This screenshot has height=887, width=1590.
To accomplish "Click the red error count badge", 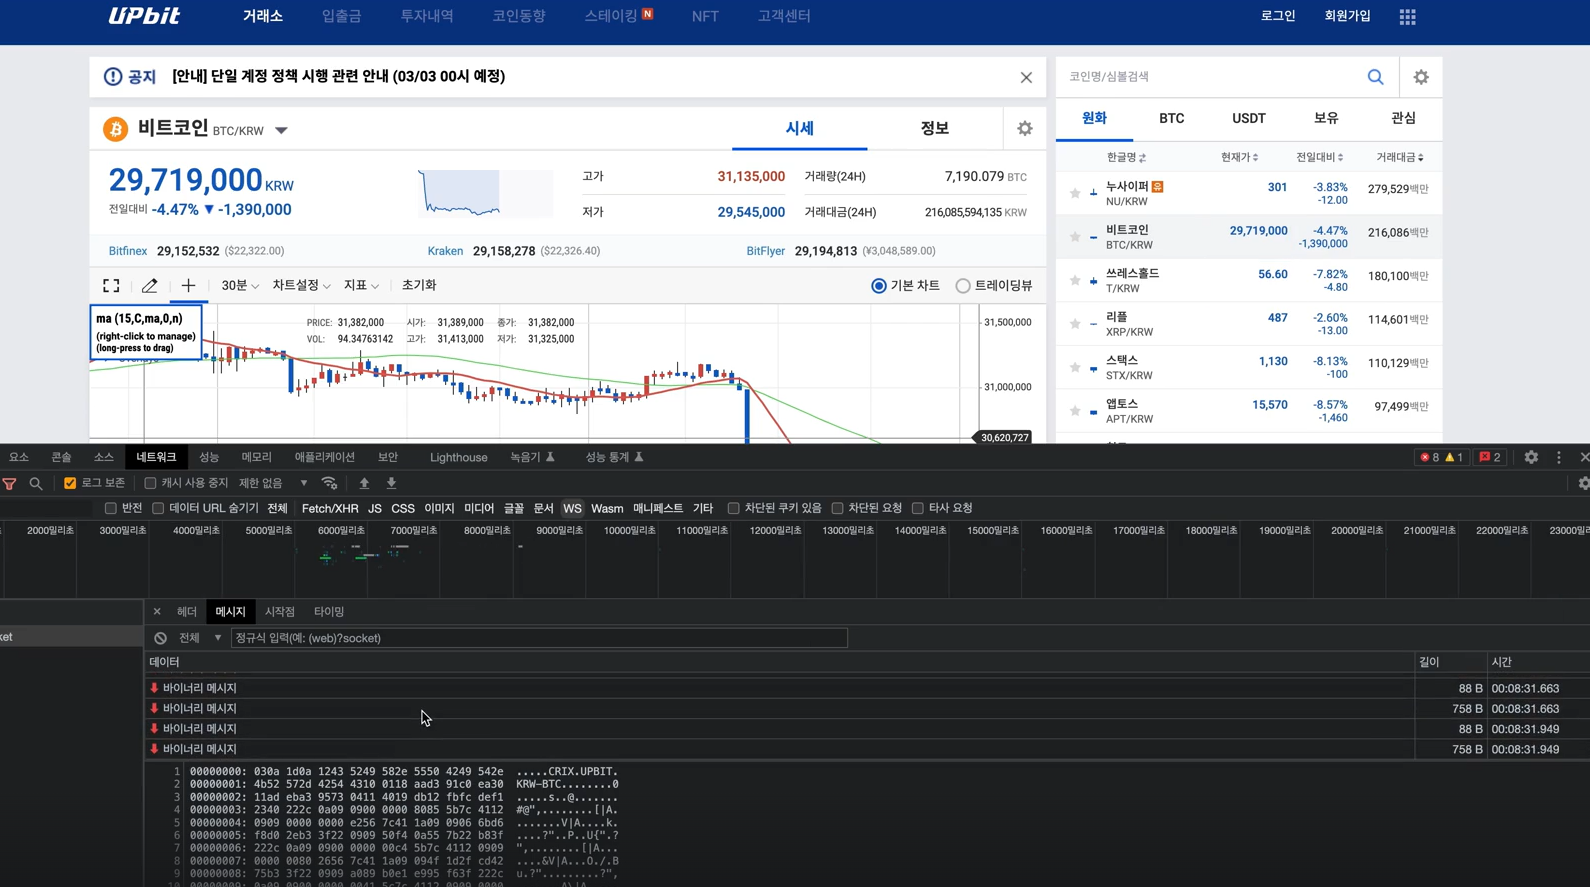I will (1430, 457).
